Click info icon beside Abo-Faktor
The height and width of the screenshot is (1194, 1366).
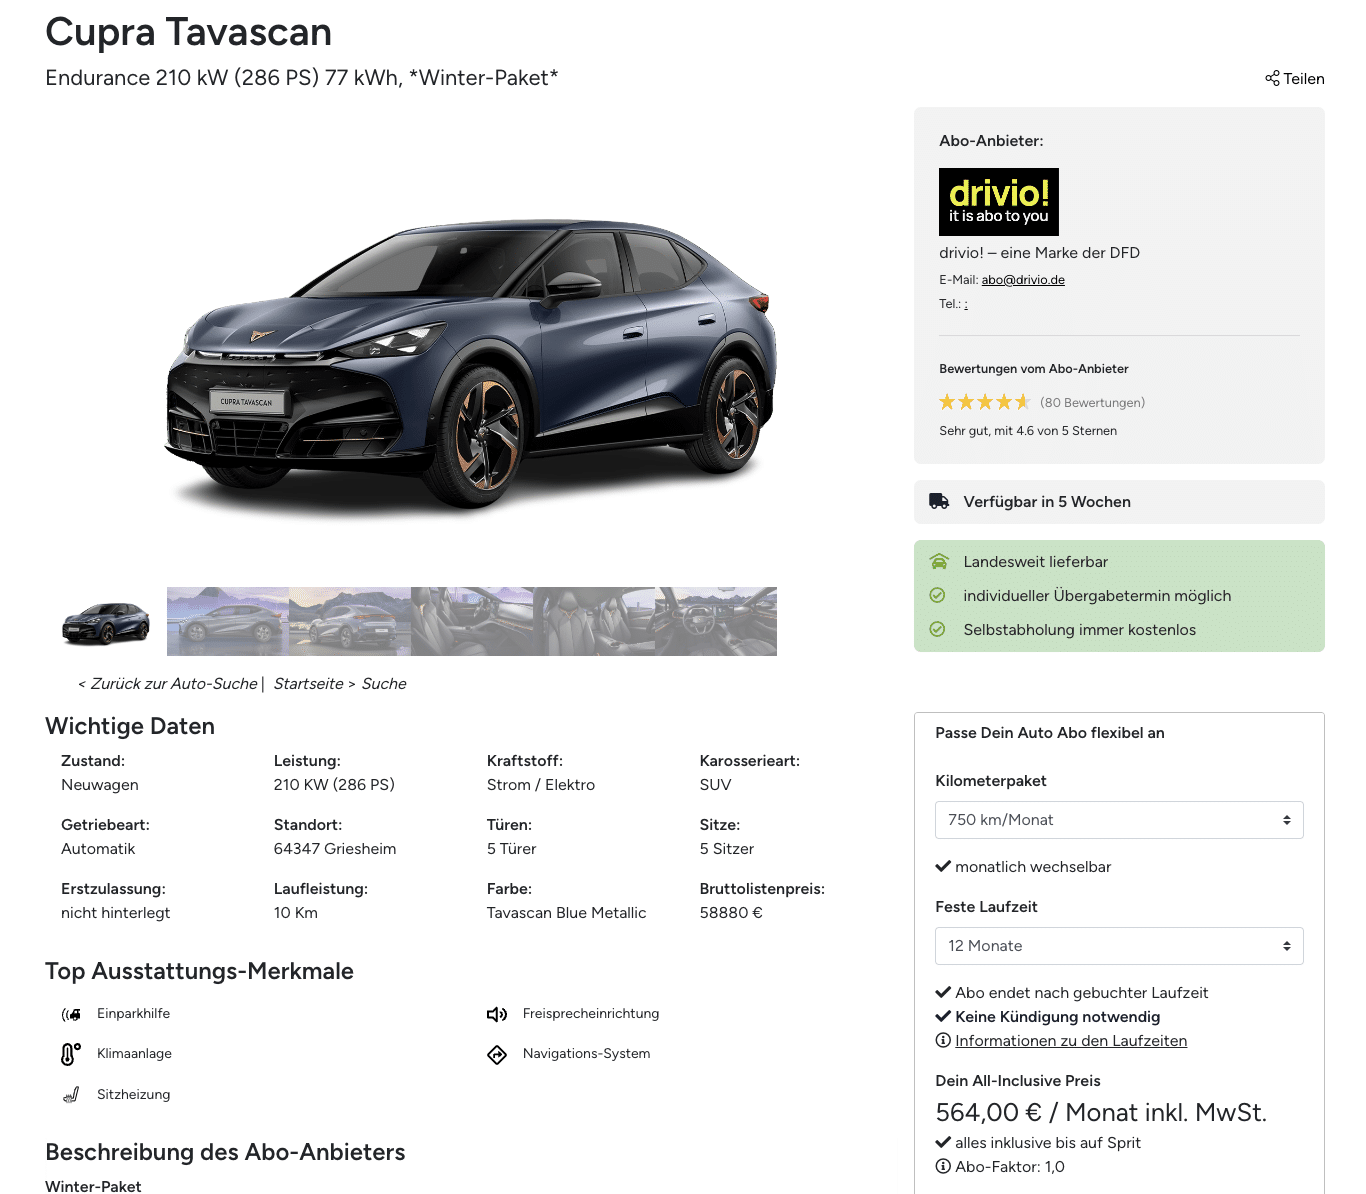pyautogui.click(x=943, y=1167)
